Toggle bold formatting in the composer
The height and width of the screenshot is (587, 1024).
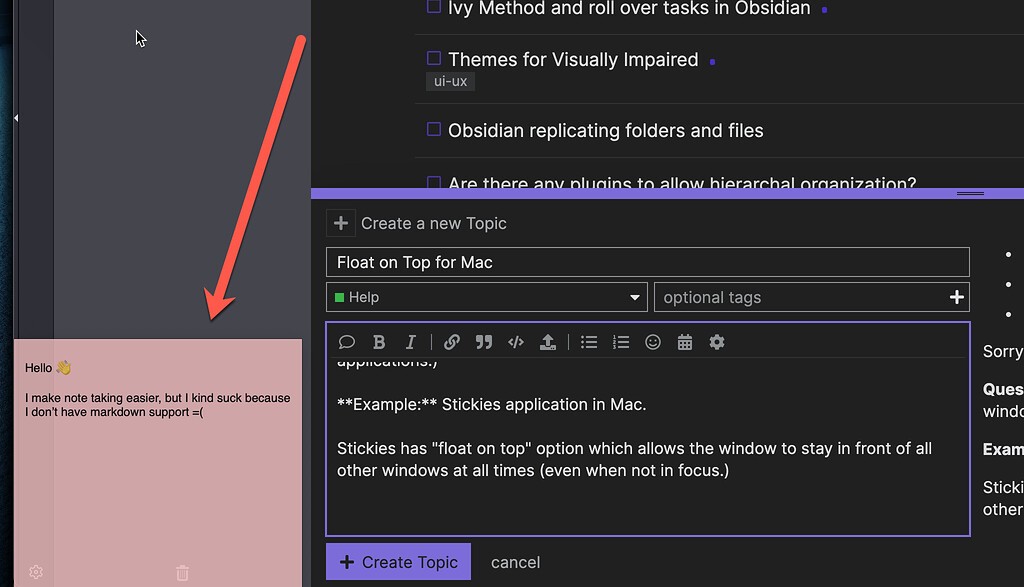tap(379, 342)
